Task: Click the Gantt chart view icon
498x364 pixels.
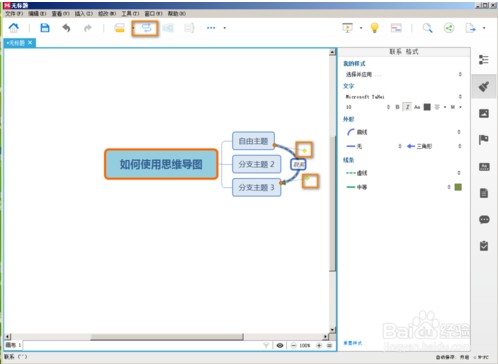Action: click(x=396, y=28)
